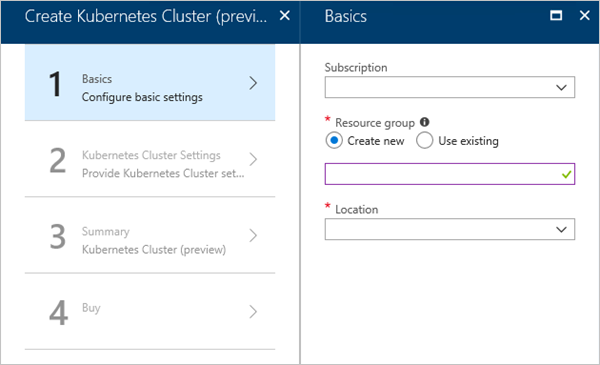Open step 2 Kubernetes Cluster Settings

(150, 159)
